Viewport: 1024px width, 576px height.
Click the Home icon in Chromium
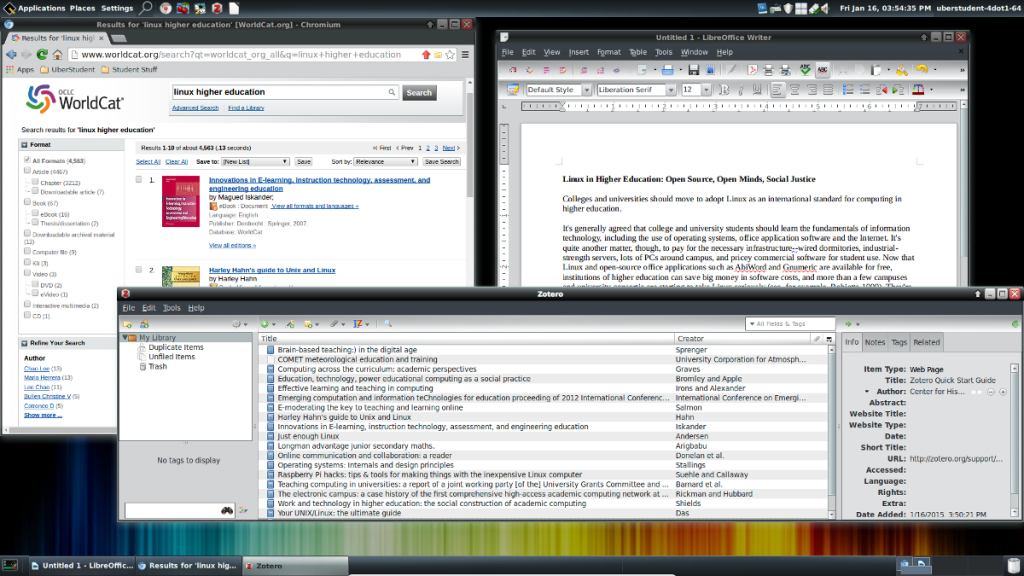coord(59,55)
